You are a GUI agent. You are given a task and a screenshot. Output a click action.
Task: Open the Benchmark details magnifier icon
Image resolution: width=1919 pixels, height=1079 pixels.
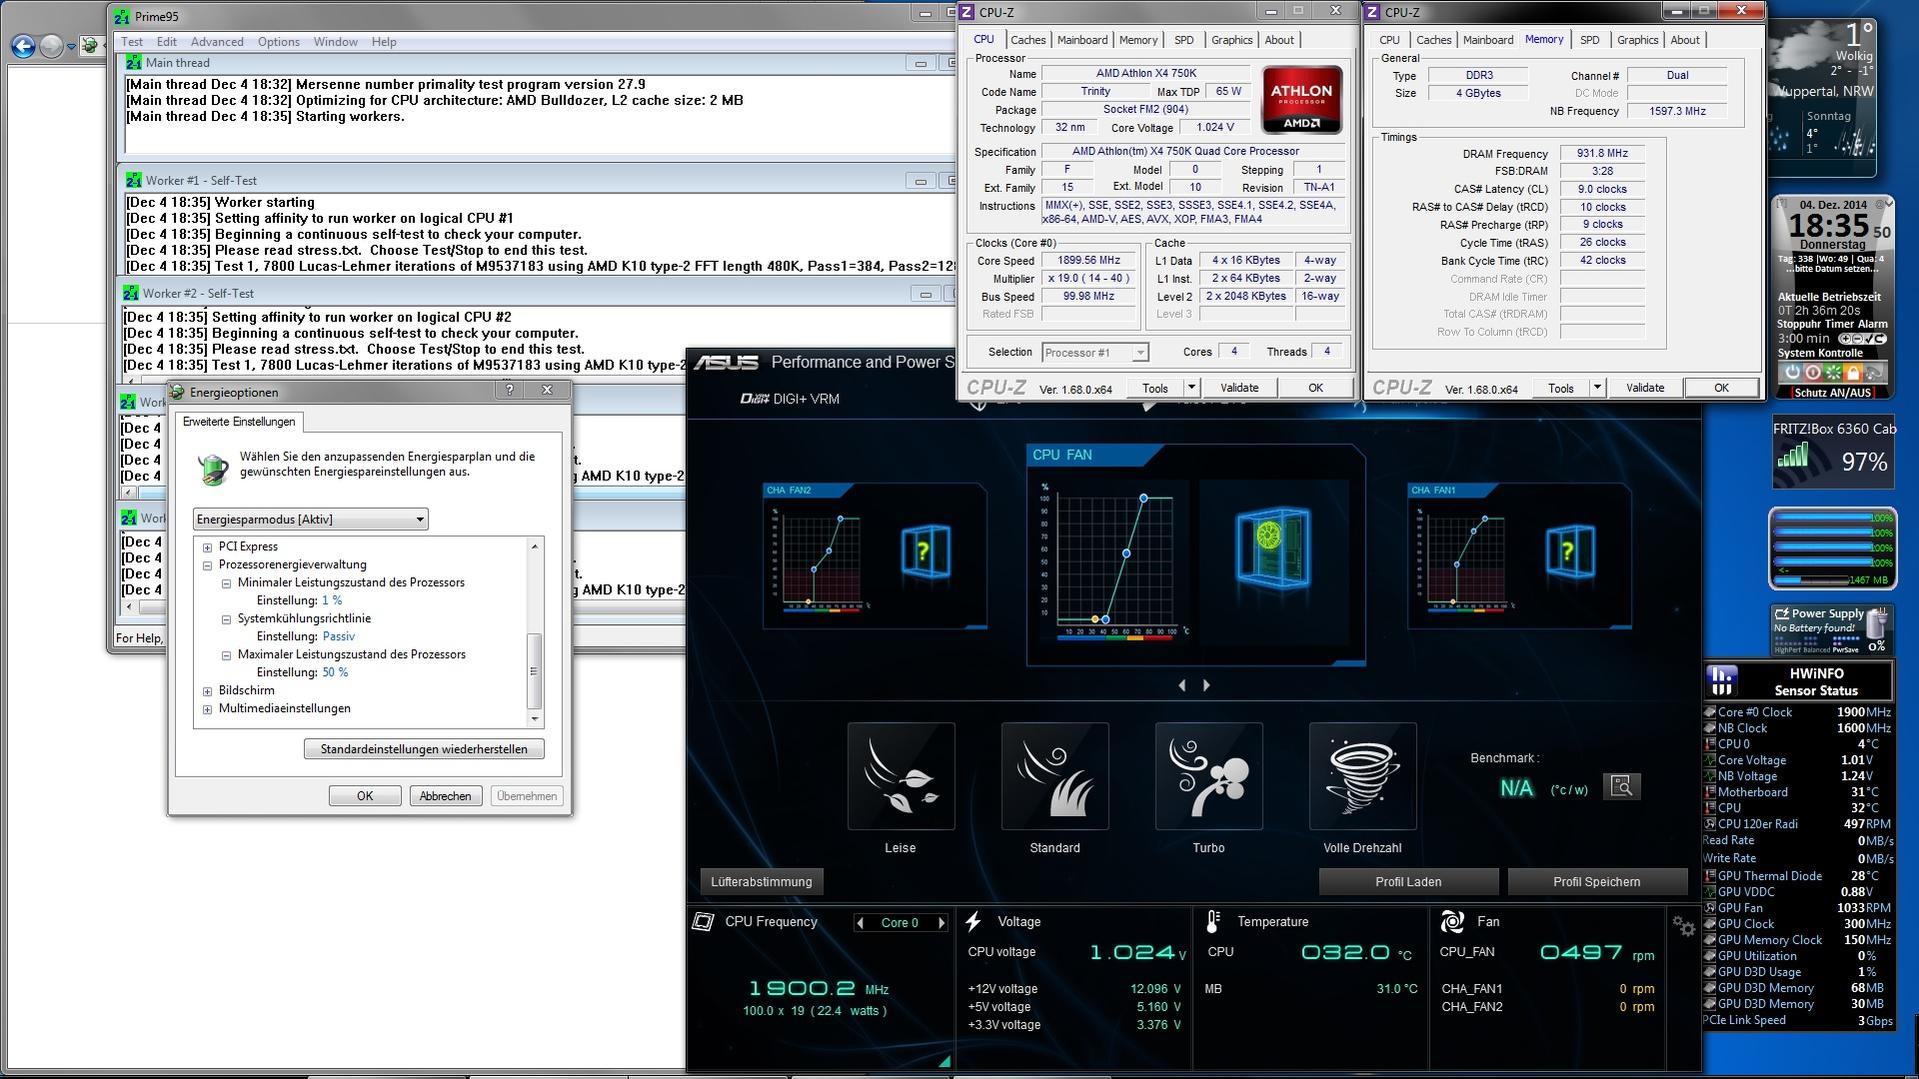coord(1622,787)
